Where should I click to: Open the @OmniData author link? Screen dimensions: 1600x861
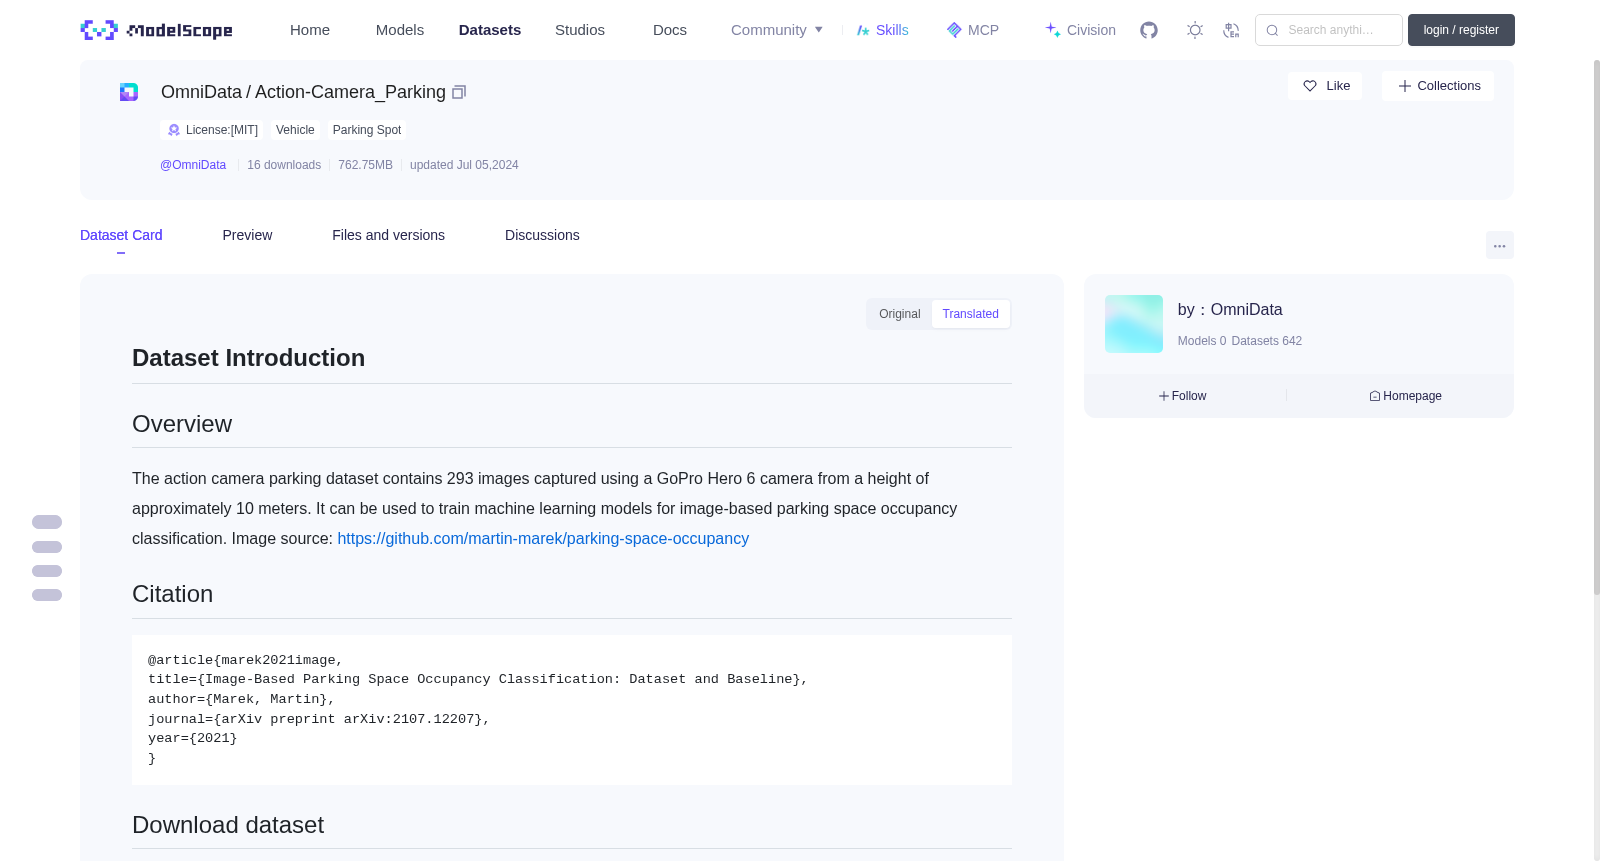(193, 165)
